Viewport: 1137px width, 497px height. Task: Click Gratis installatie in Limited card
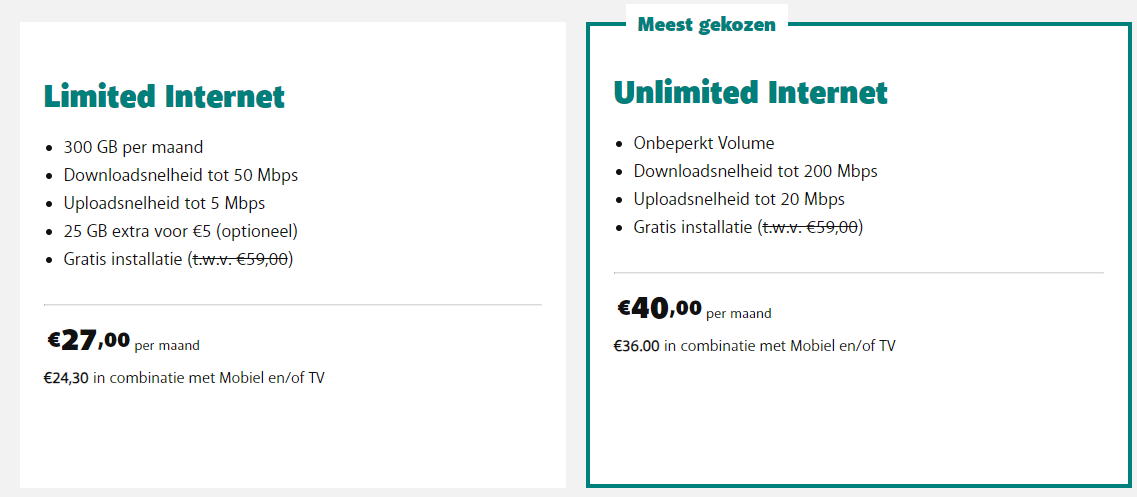pyautogui.click(x=123, y=260)
